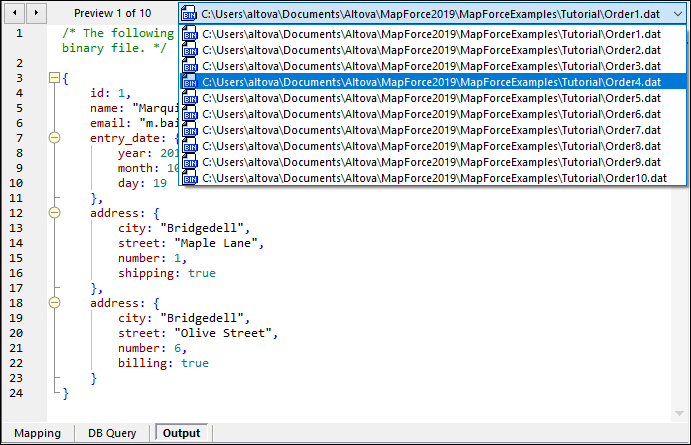Image resolution: width=691 pixels, height=445 pixels.
Task: Pick Order8.dat from the file list
Action: click(430, 146)
